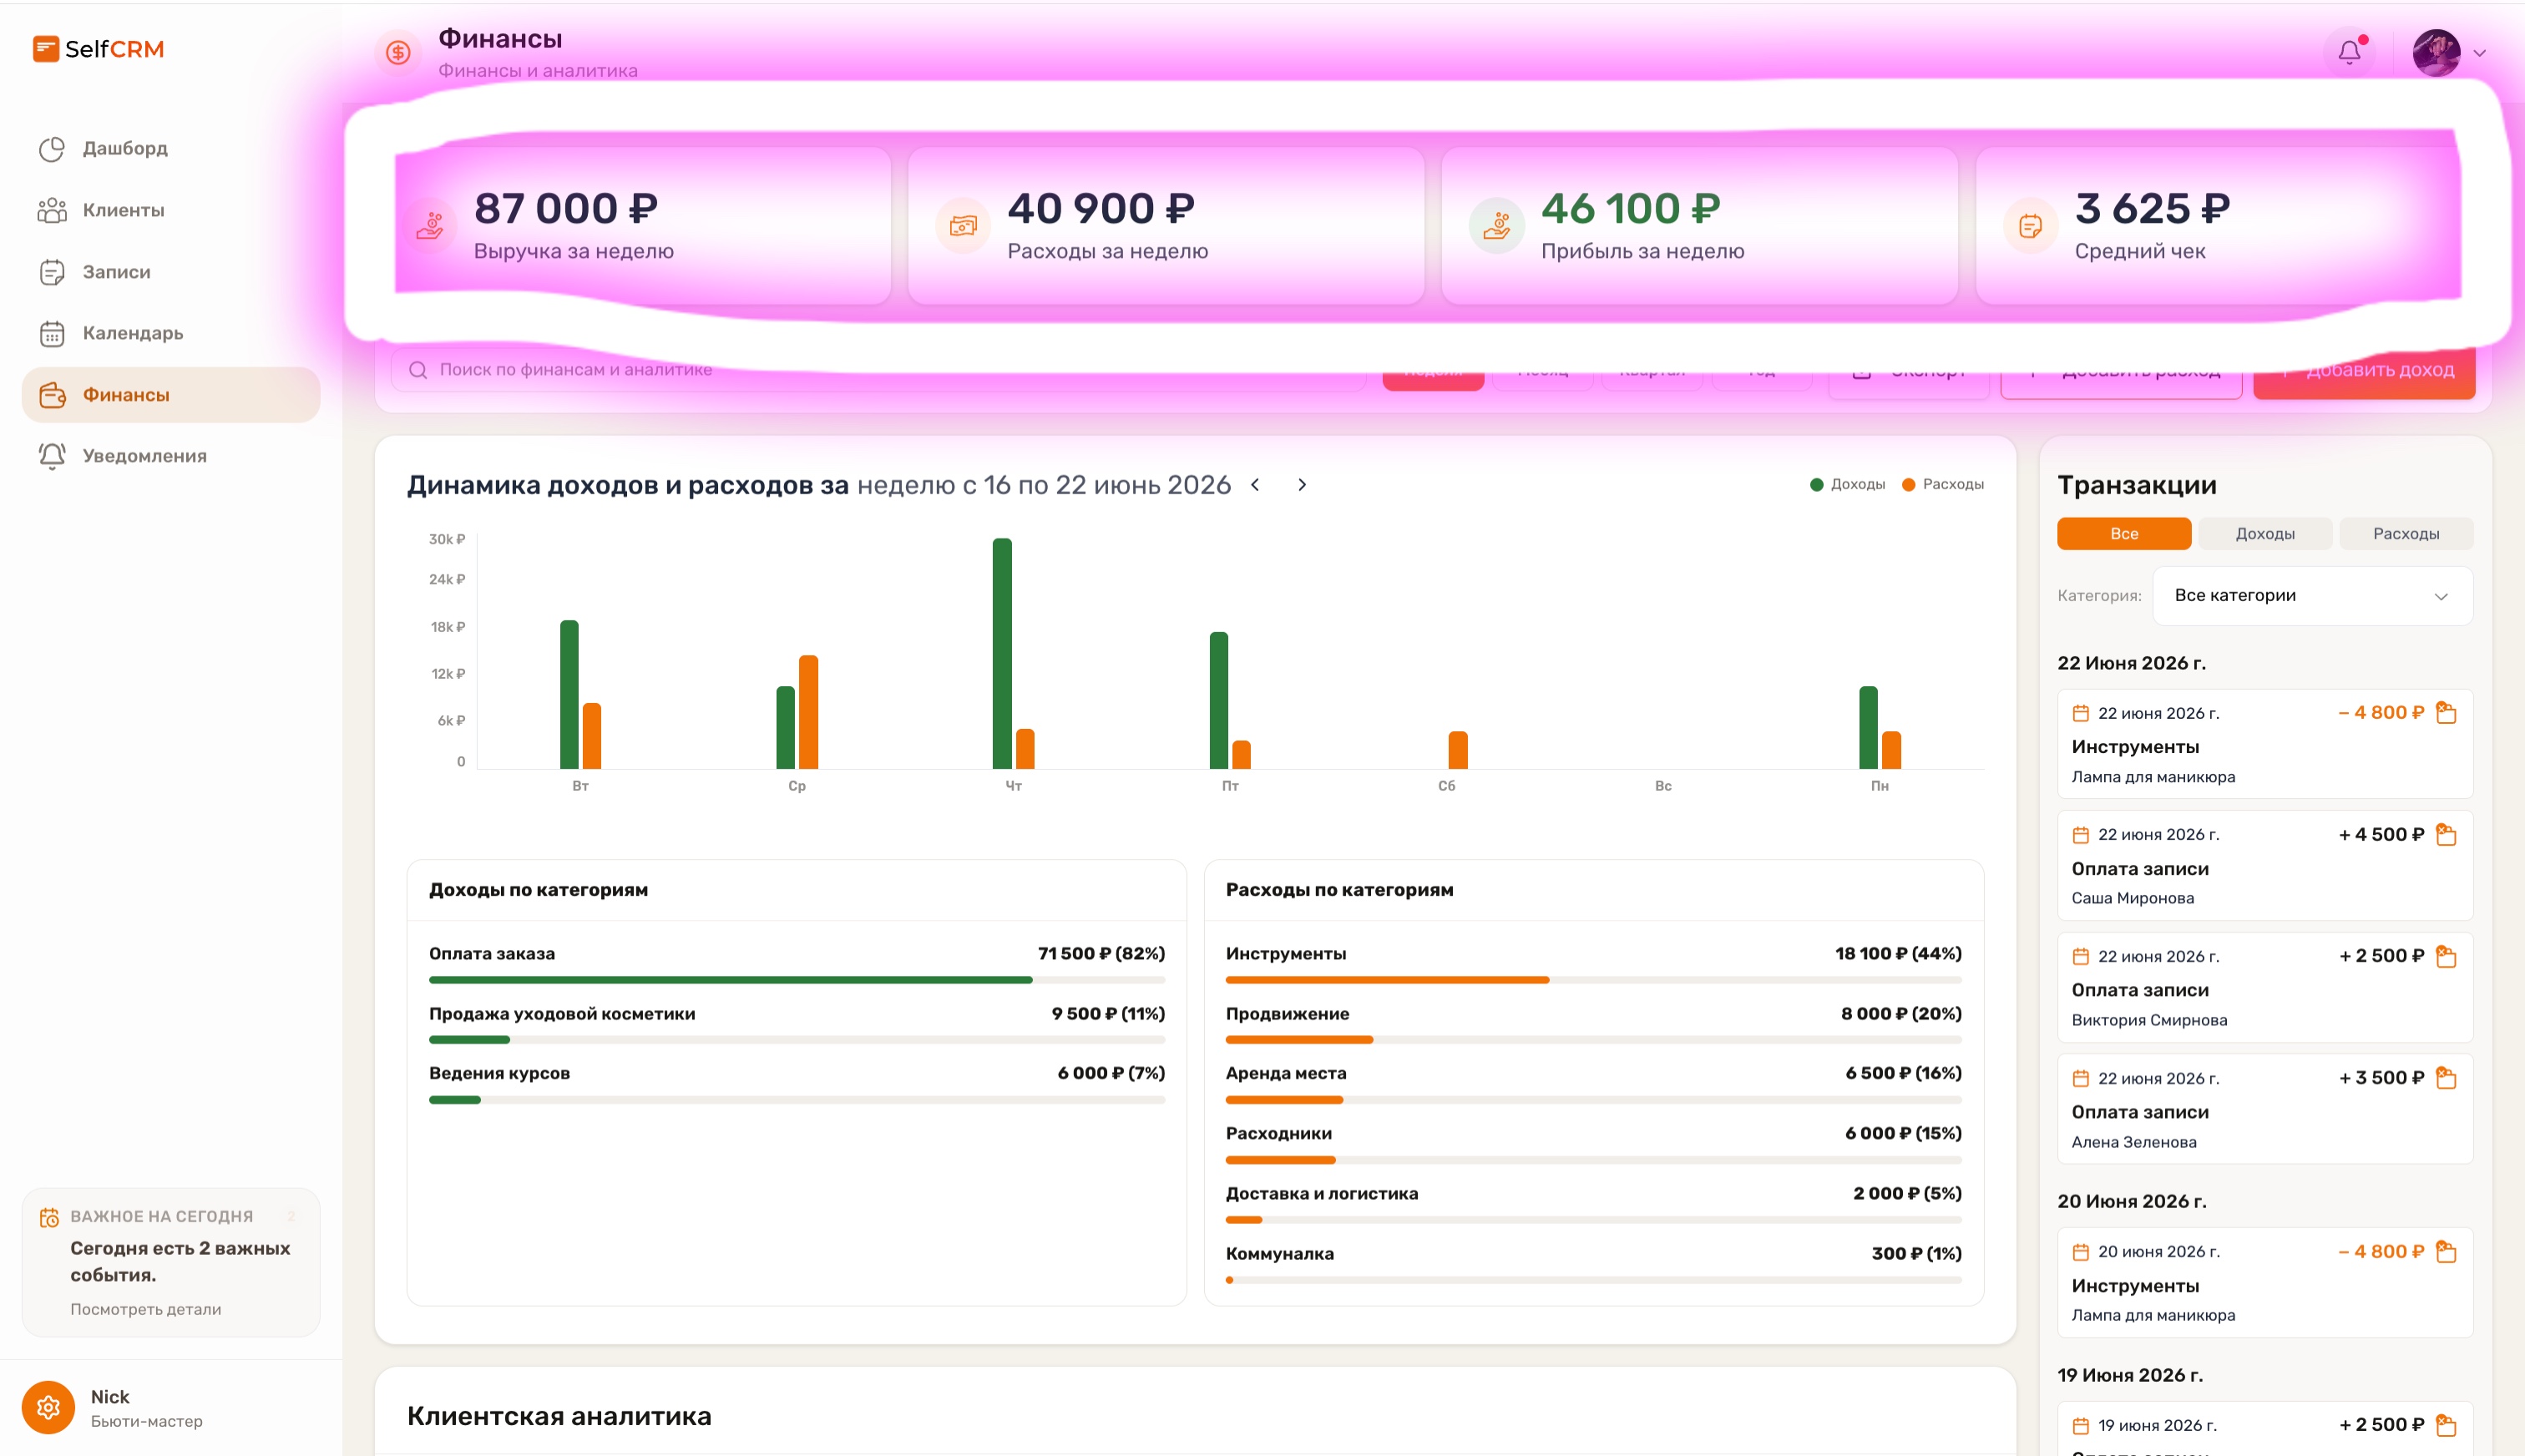Click the calendar icon on Виктория Смирнова transaction
The width and height of the screenshot is (2525, 1456).
coord(2081,957)
